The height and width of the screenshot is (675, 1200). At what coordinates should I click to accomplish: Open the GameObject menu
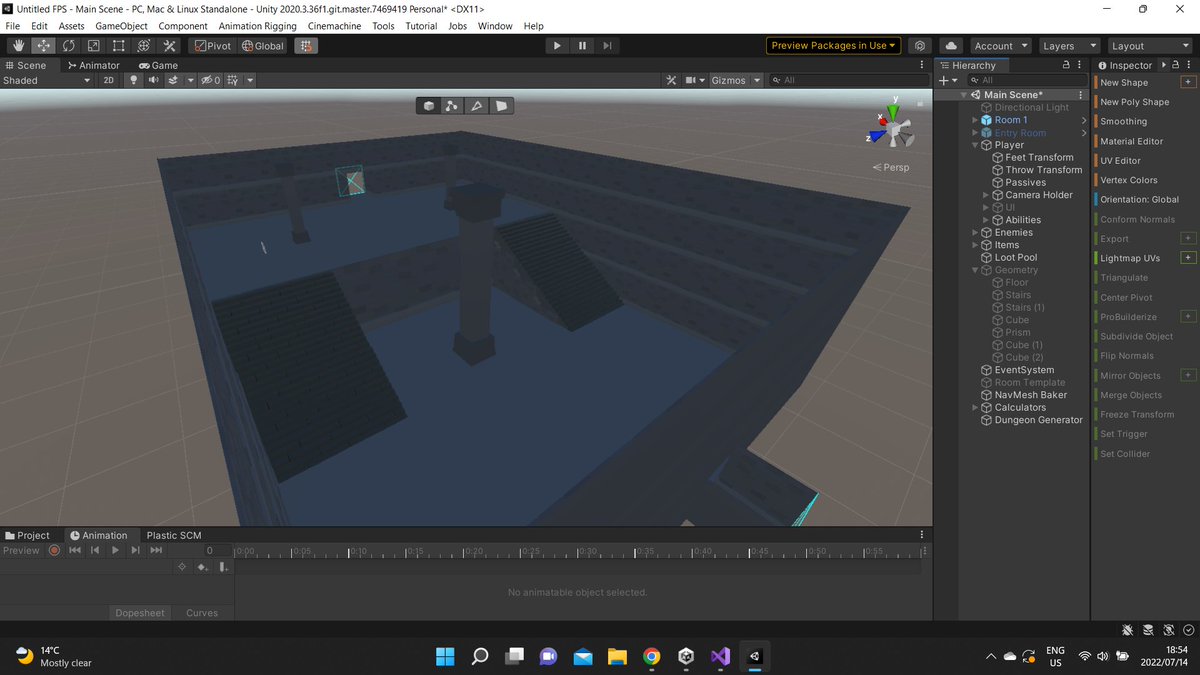point(123,26)
